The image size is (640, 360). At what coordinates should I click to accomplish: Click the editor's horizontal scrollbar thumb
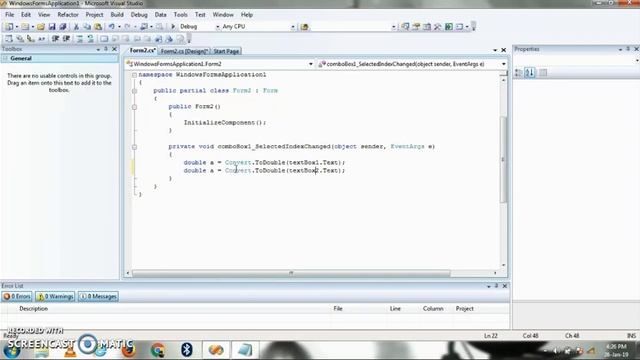[291, 273]
